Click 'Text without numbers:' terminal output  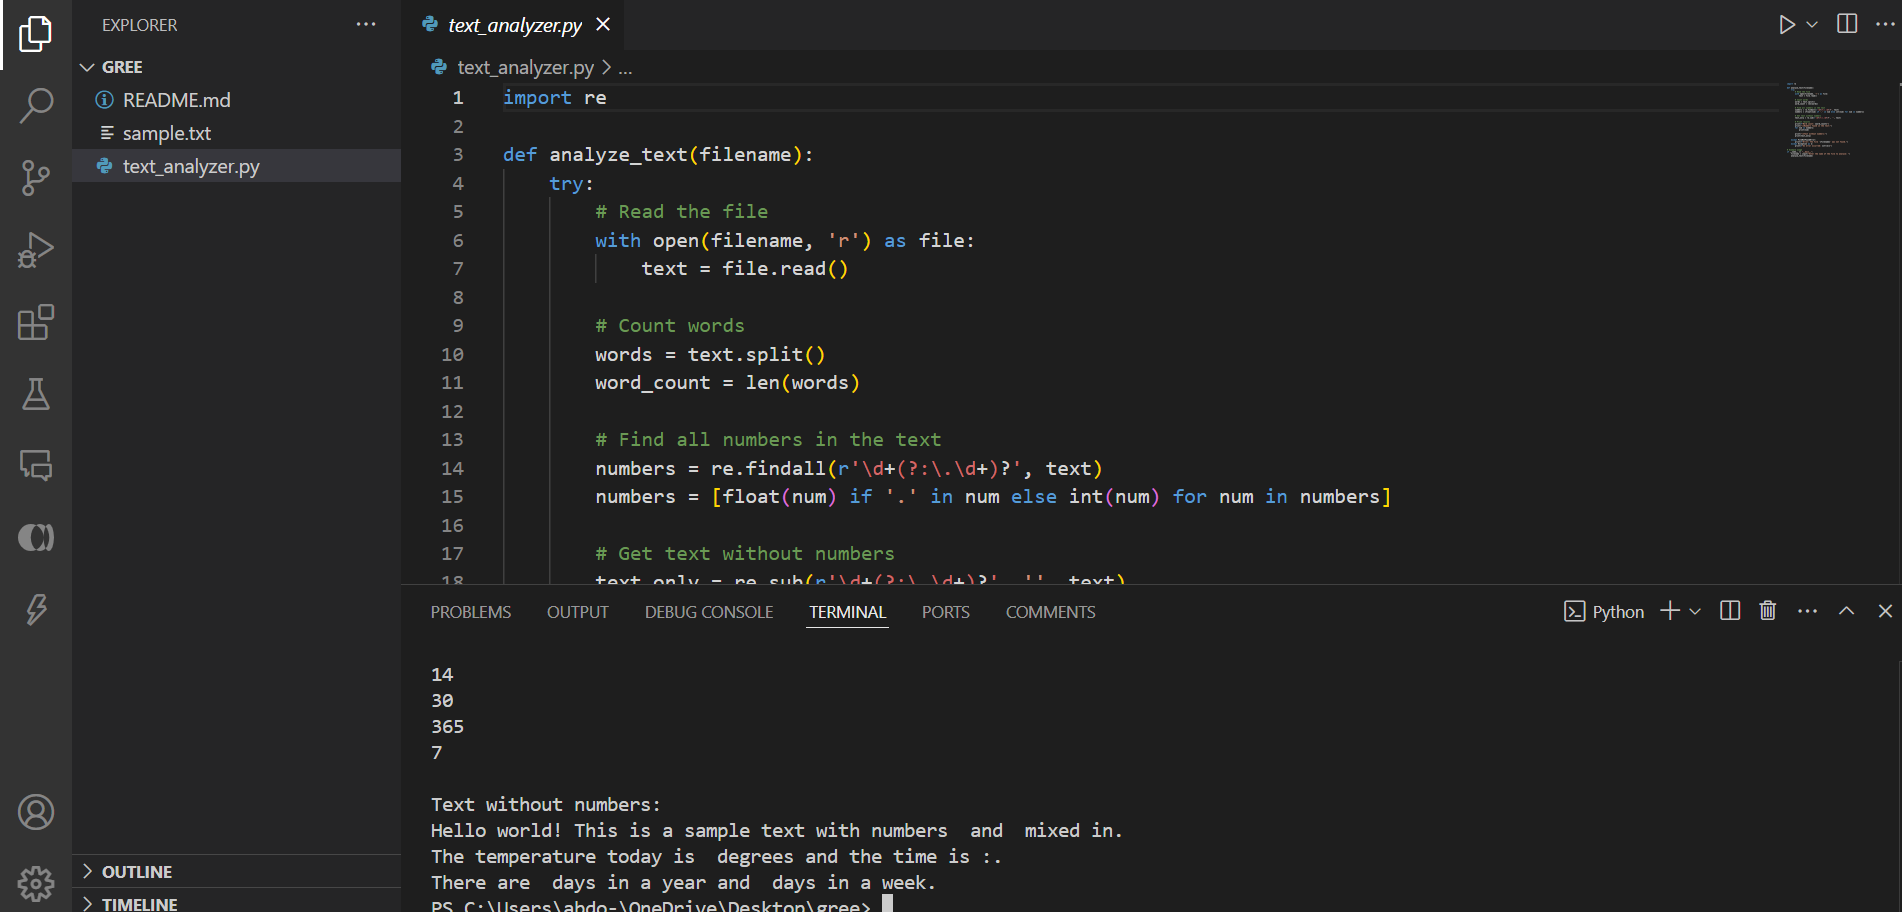pos(545,804)
